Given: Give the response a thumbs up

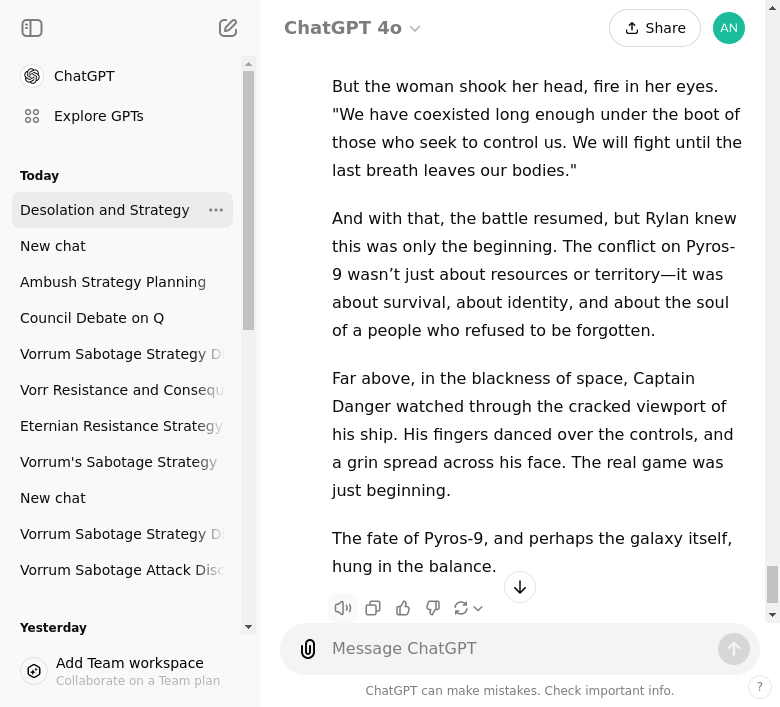Looking at the screenshot, I should pos(403,608).
